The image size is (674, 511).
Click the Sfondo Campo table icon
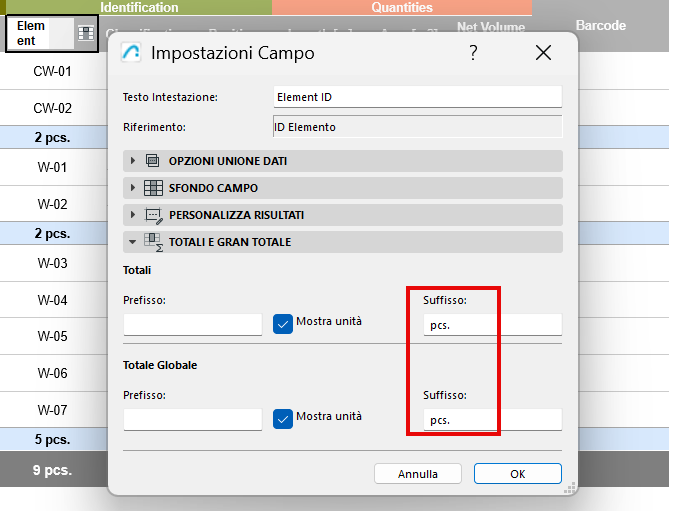point(153,188)
